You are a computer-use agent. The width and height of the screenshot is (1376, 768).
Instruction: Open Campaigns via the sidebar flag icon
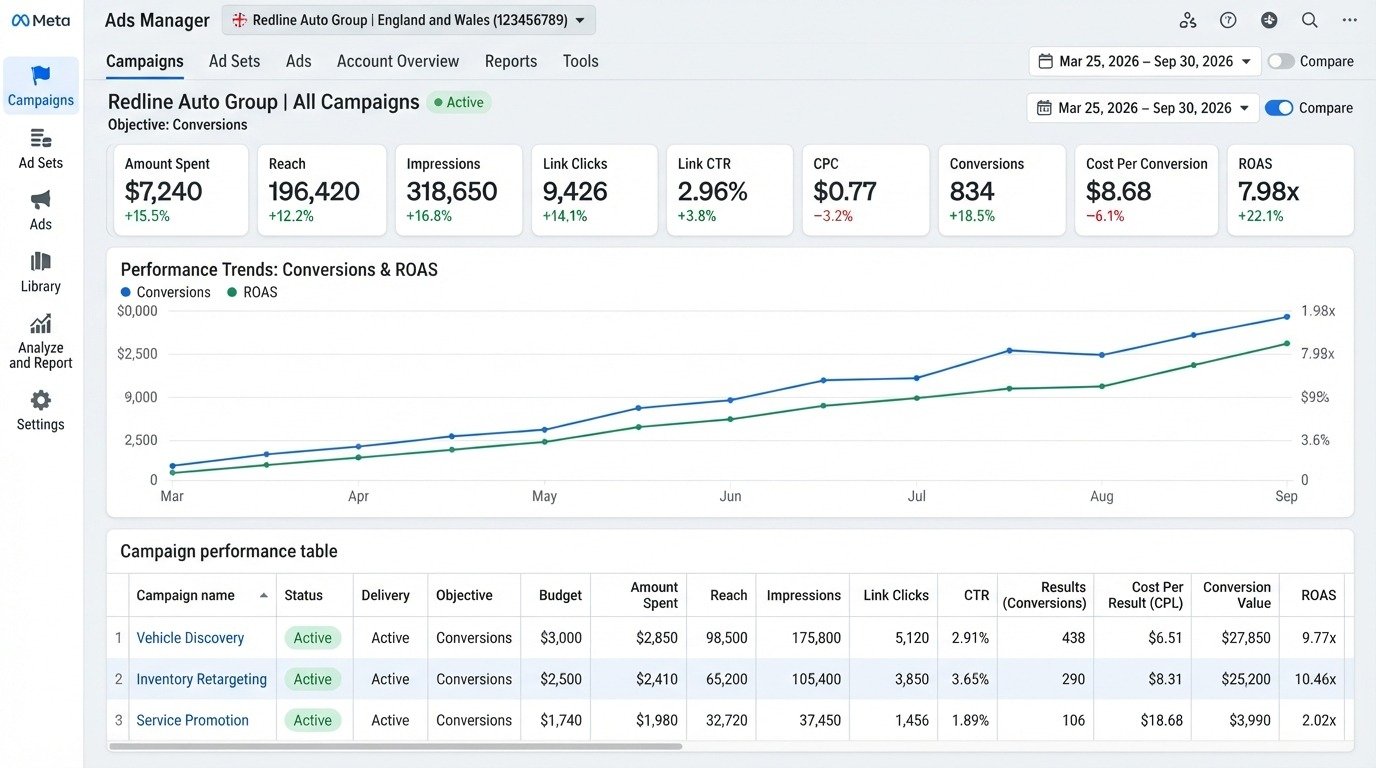[x=41, y=75]
